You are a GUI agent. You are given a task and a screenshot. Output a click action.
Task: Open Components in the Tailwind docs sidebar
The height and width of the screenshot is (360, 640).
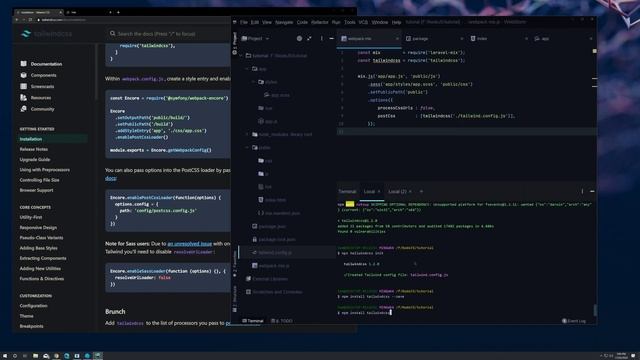(44, 75)
